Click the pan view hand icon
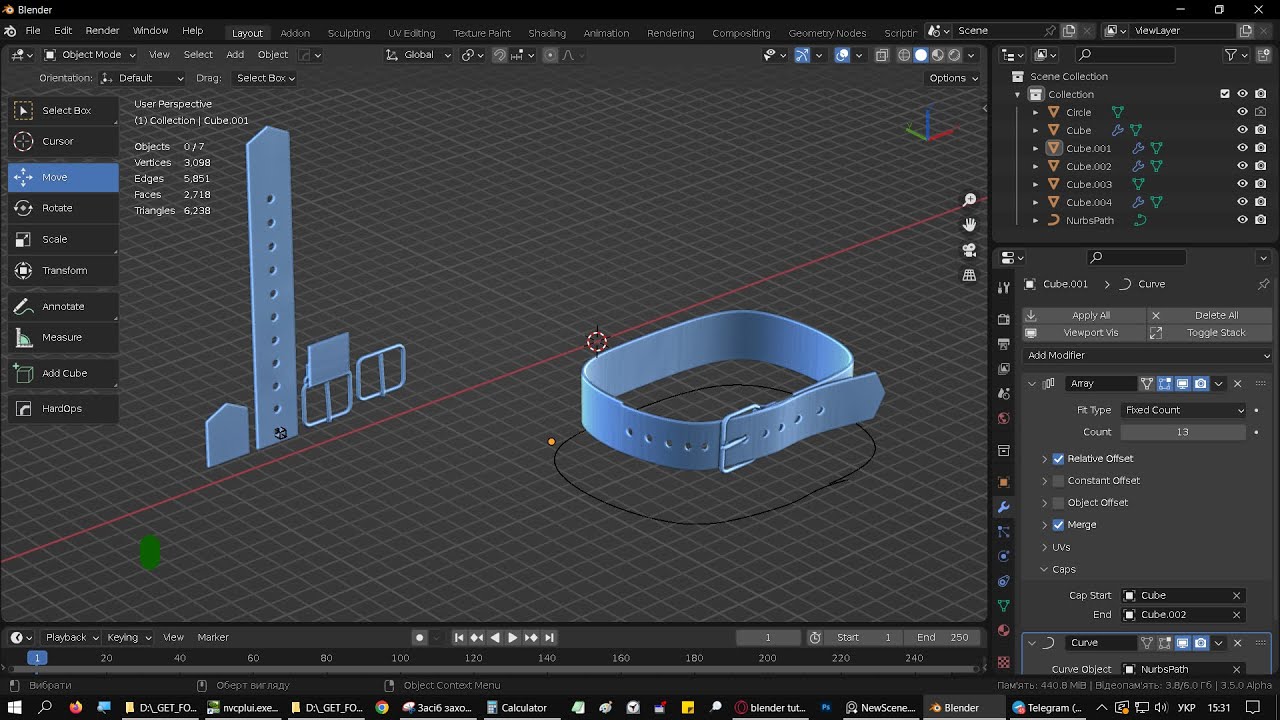1280x720 pixels. coord(969,225)
